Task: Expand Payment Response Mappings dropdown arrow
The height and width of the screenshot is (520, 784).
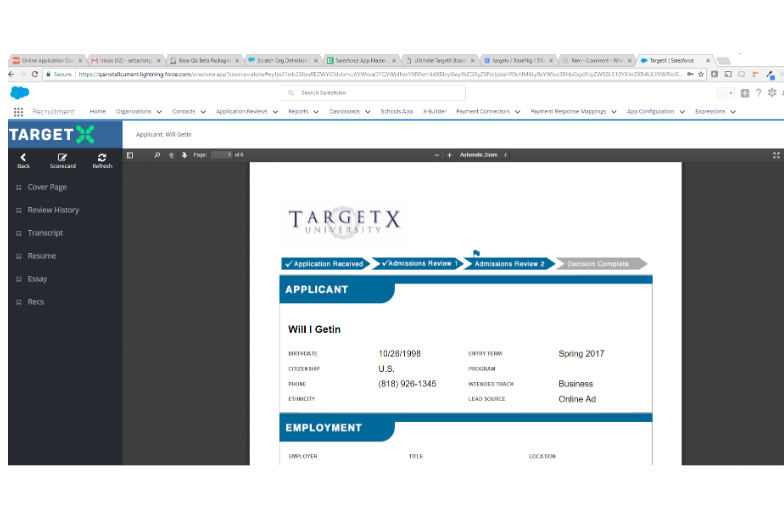Action: (614, 112)
